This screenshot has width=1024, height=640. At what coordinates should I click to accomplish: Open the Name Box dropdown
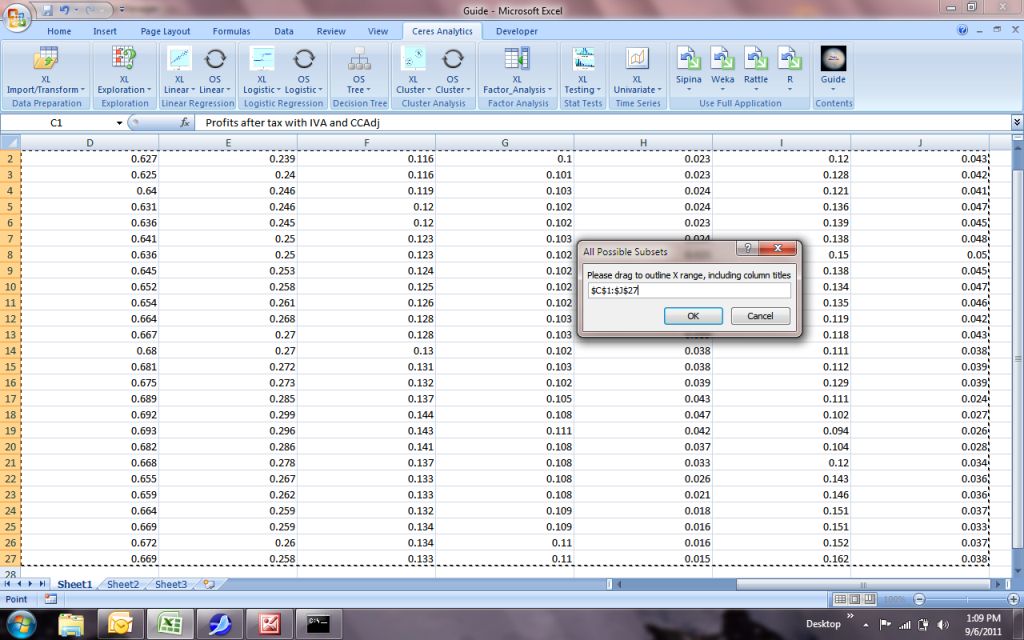(x=120, y=123)
